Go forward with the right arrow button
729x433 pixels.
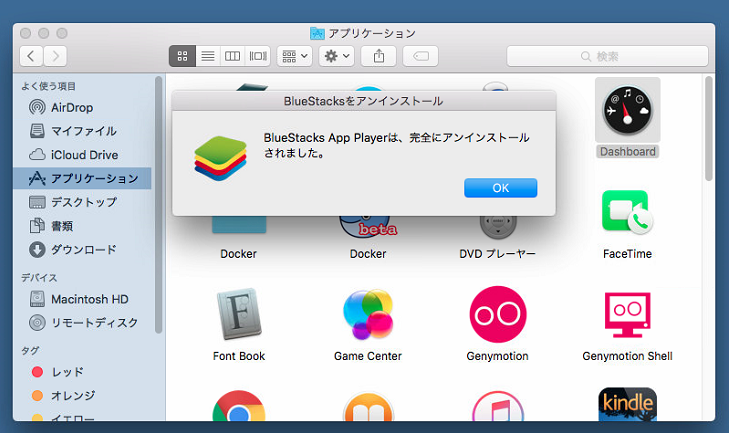[55, 56]
